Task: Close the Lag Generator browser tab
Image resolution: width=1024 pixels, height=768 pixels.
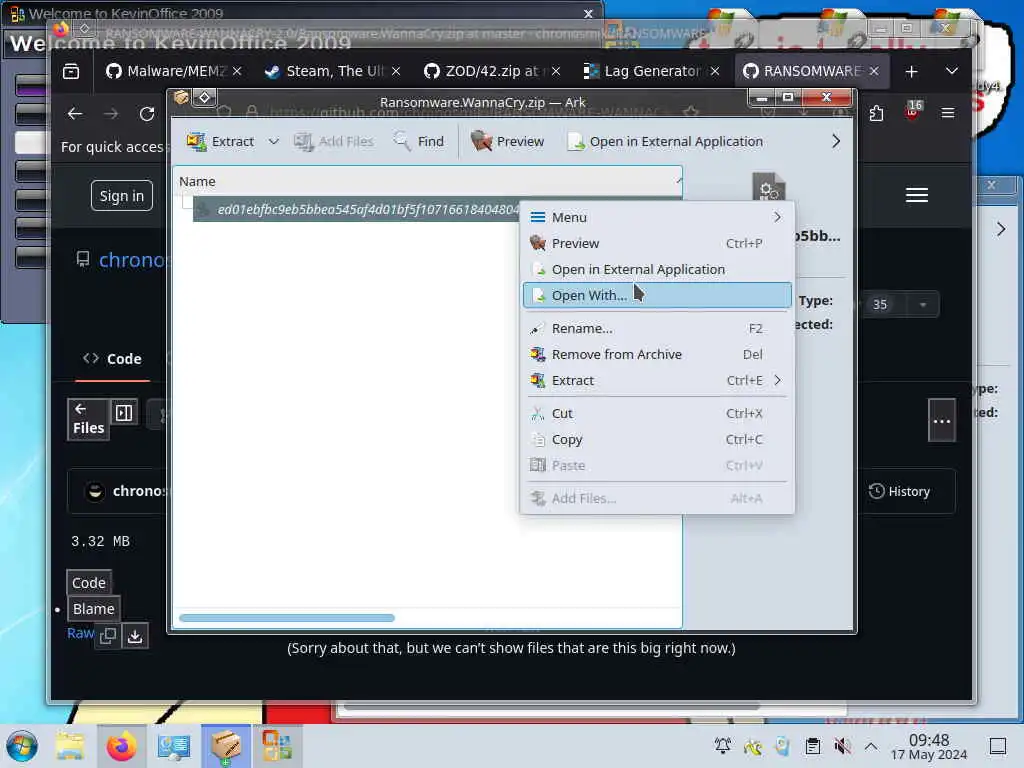Action: click(715, 71)
